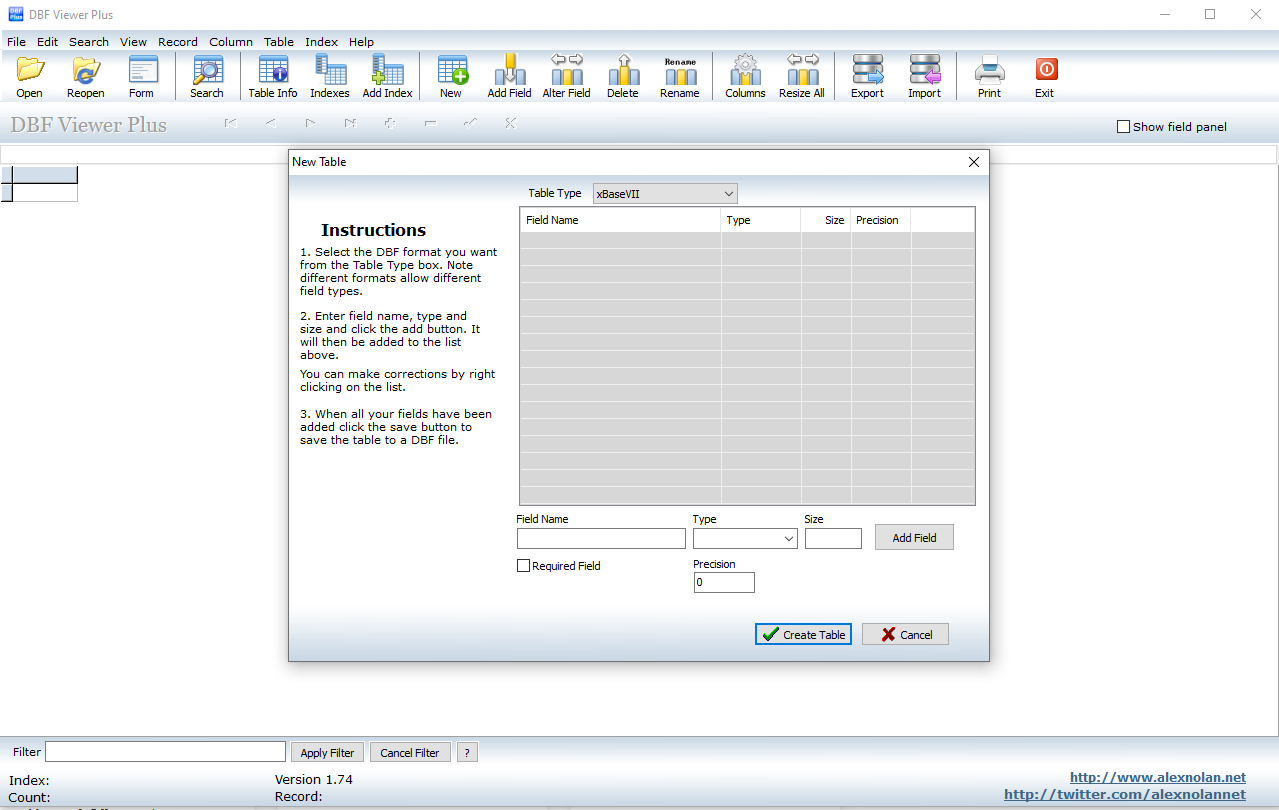Open filter help question mark button
This screenshot has width=1279, height=810.
[467, 752]
